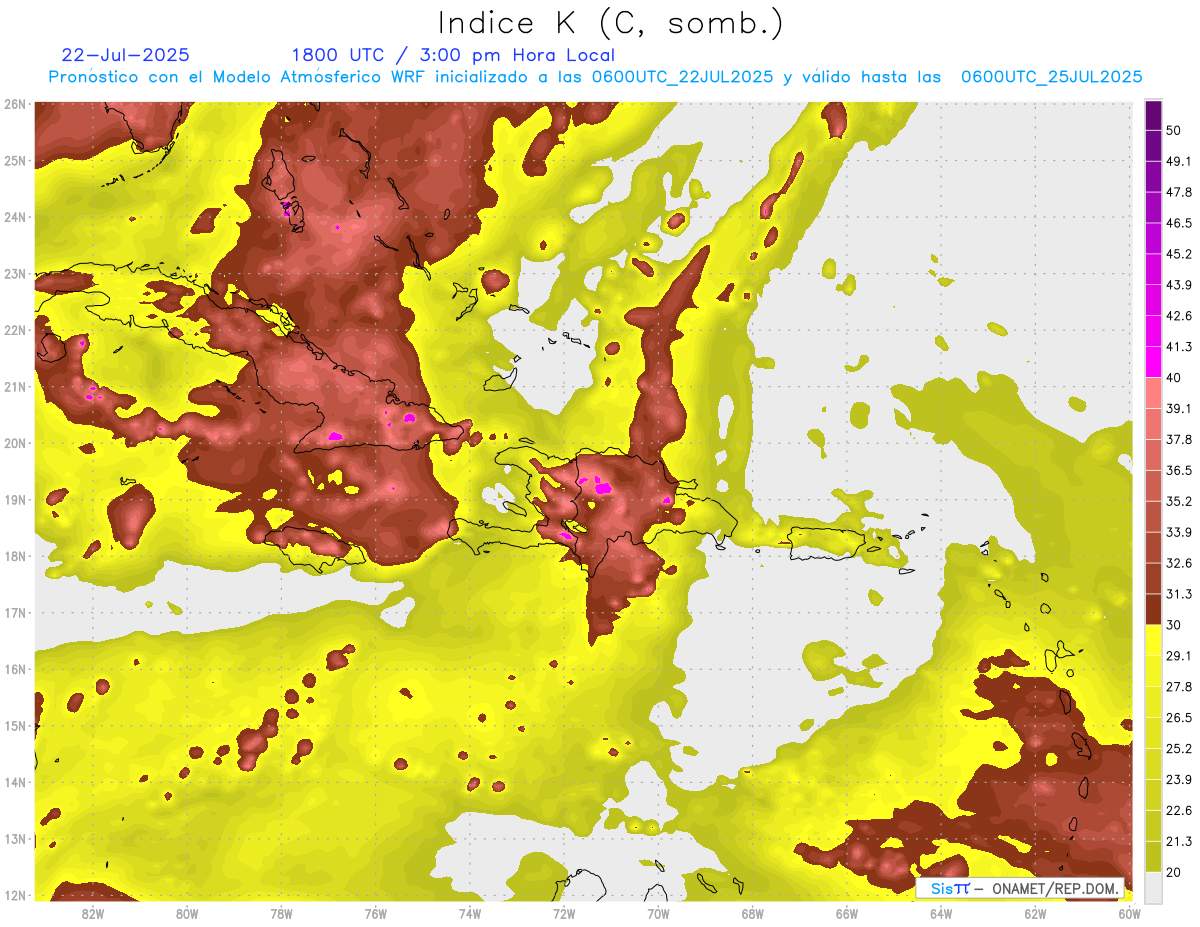Click the 'SisTT - ONAMET/REP.DOM.' credit box
The width and height of the screenshot is (1200, 927).
click(1020, 888)
